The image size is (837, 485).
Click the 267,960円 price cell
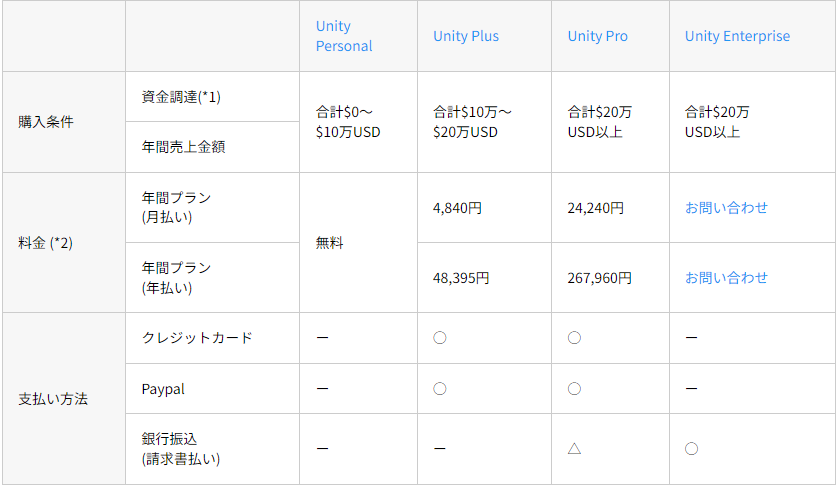pyautogui.click(x=600, y=278)
